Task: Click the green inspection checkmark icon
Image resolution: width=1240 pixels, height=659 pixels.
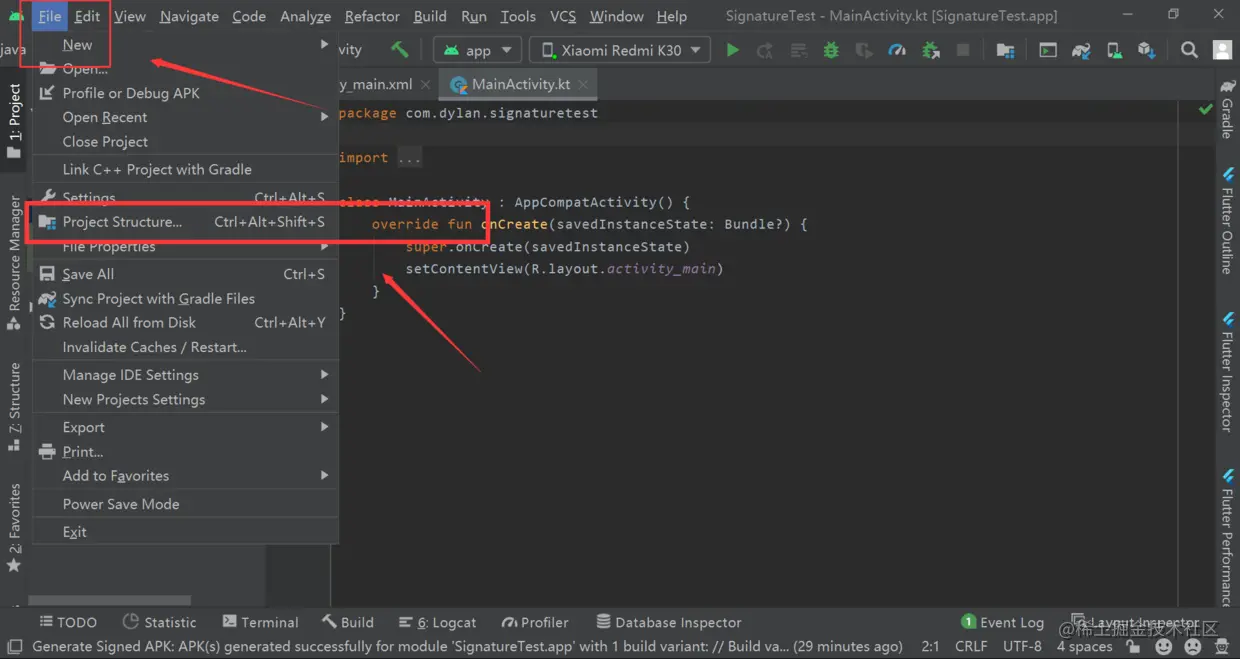Action: pyautogui.click(x=1205, y=110)
